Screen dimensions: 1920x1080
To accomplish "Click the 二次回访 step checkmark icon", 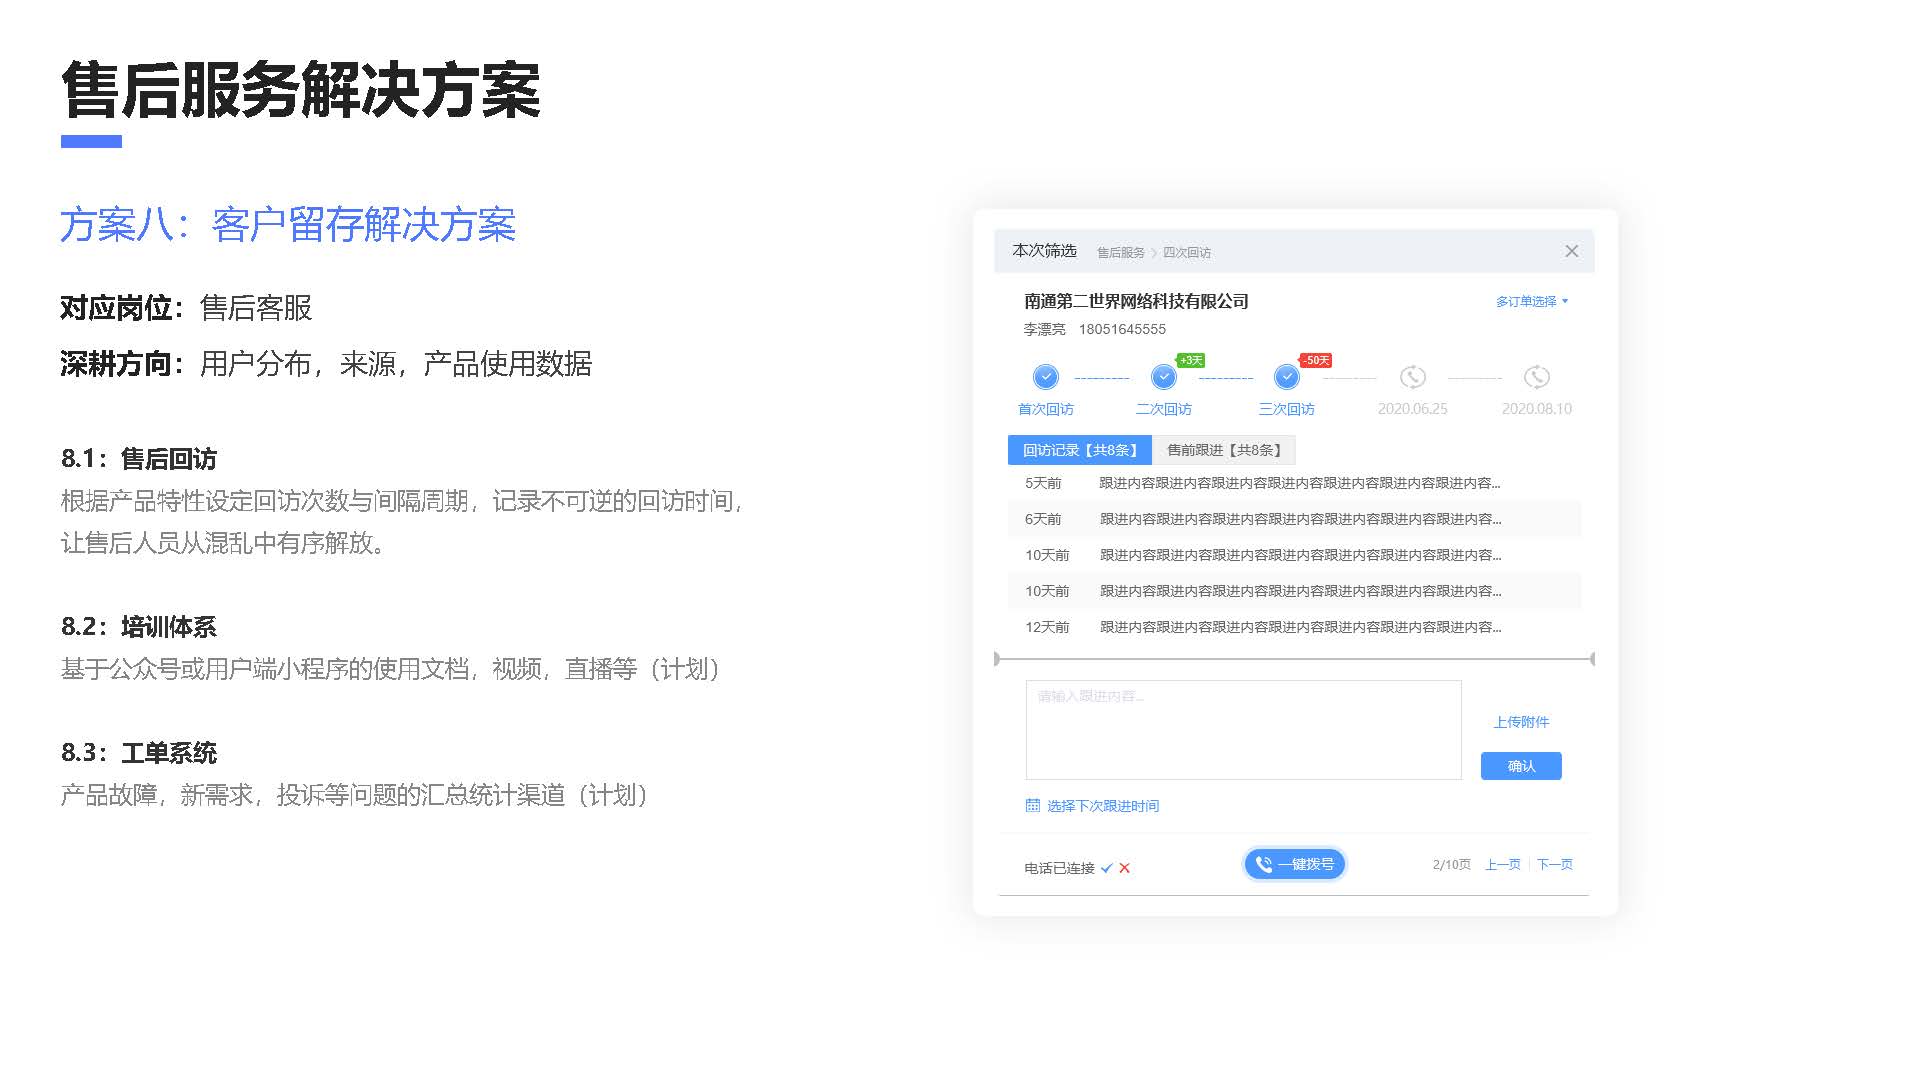I will pos(1163,377).
